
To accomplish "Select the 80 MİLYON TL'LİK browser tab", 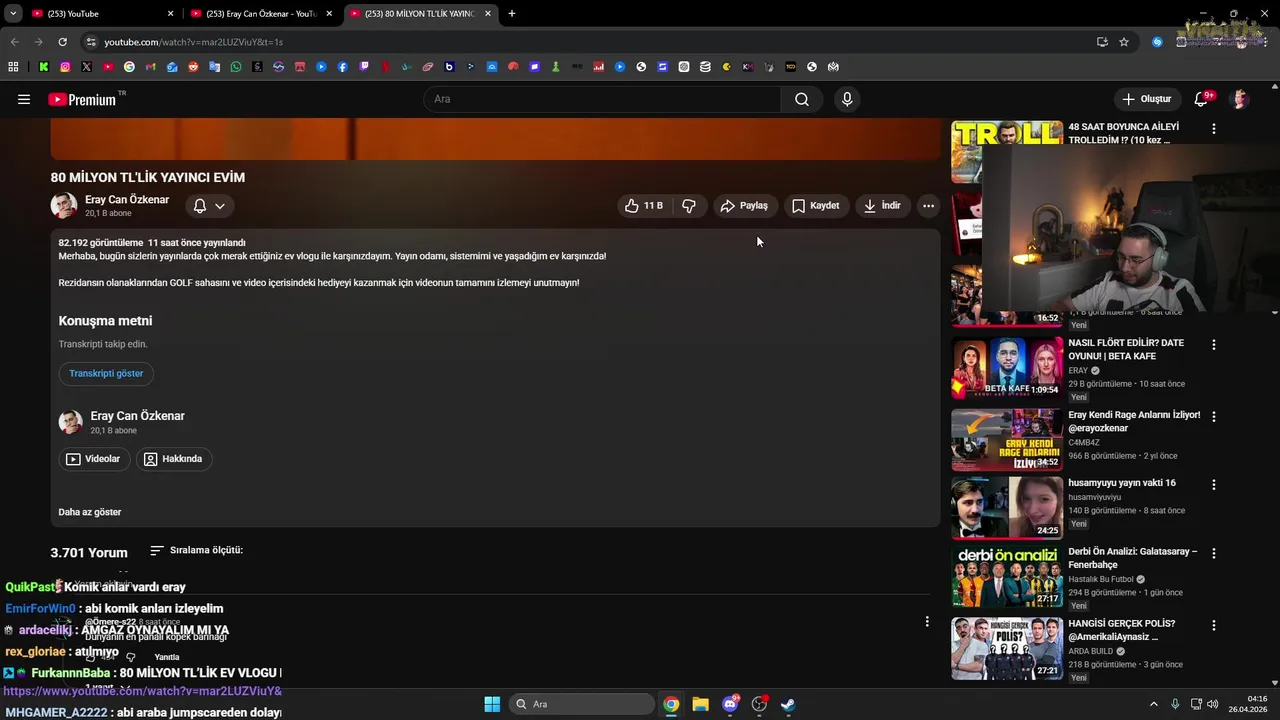I will (420, 14).
